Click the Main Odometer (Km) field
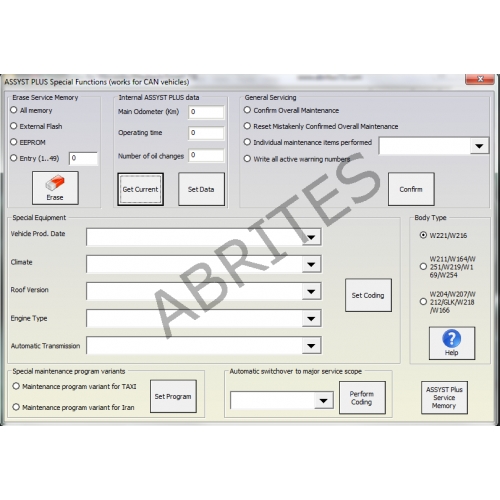Viewport: 500px width, 500px height. (x=206, y=112)
